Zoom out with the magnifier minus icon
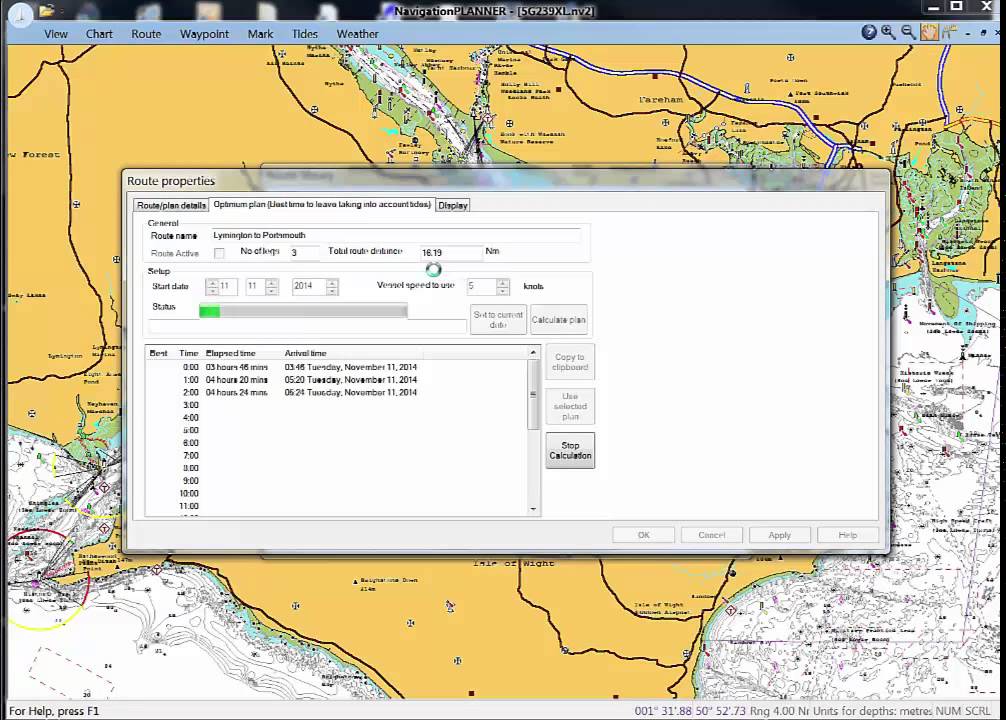 [x=908, y=32]
